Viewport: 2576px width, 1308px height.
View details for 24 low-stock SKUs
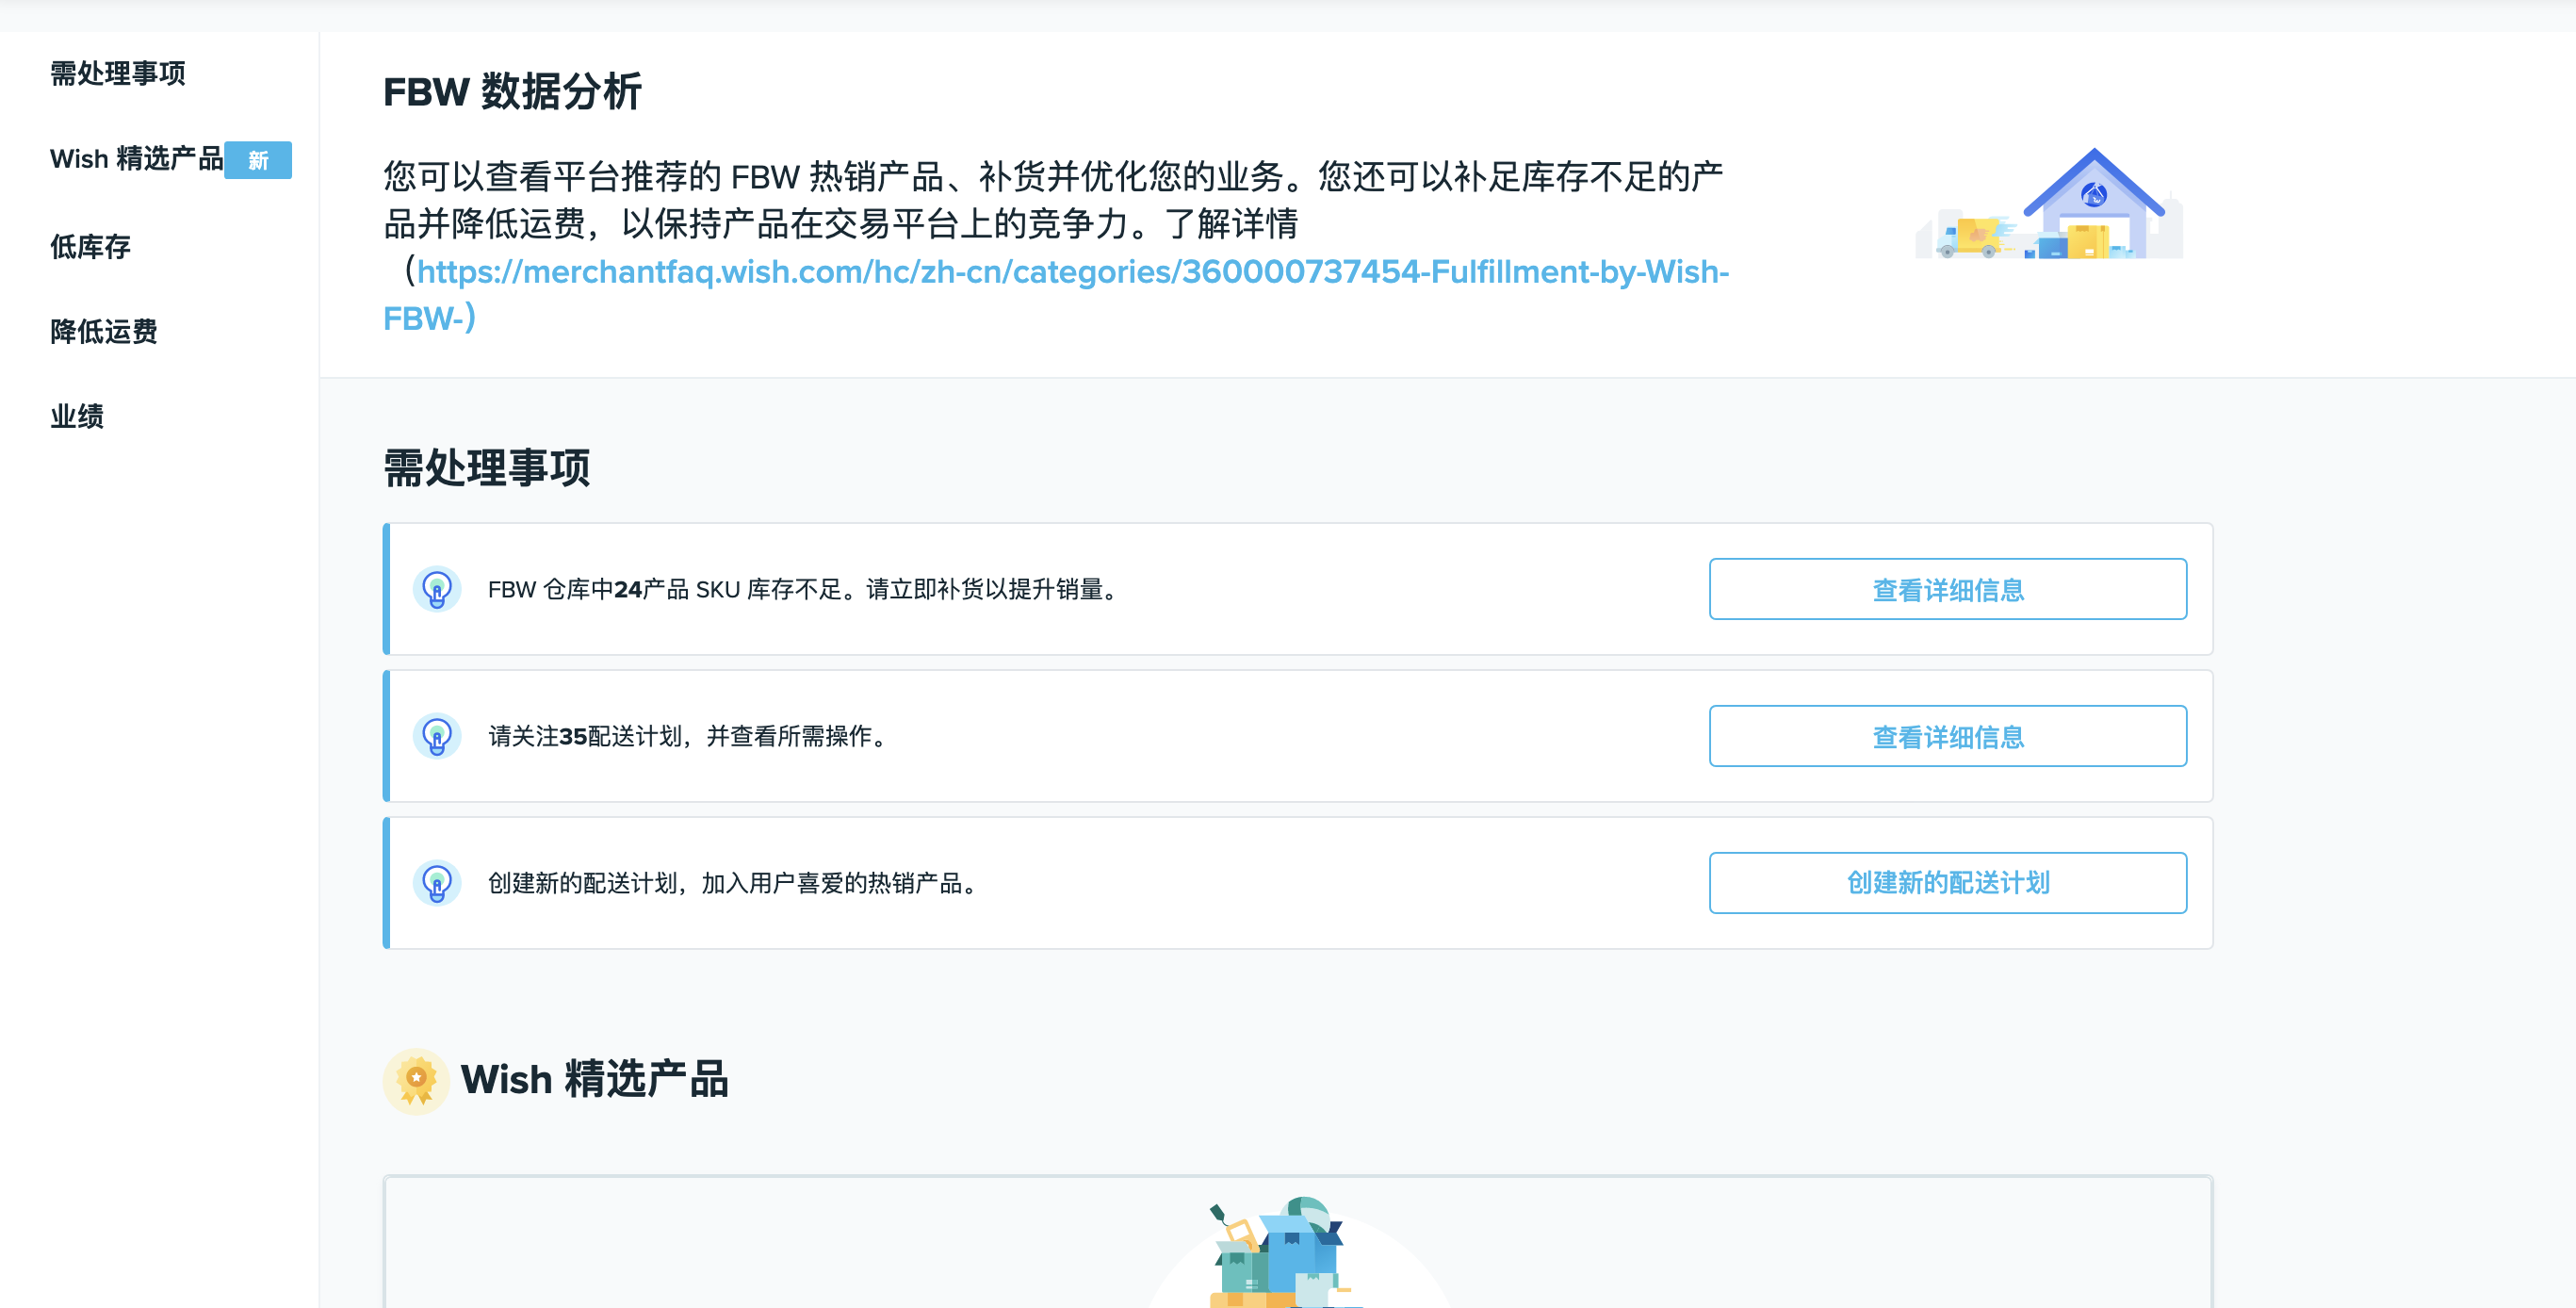tap(1948, 589)
